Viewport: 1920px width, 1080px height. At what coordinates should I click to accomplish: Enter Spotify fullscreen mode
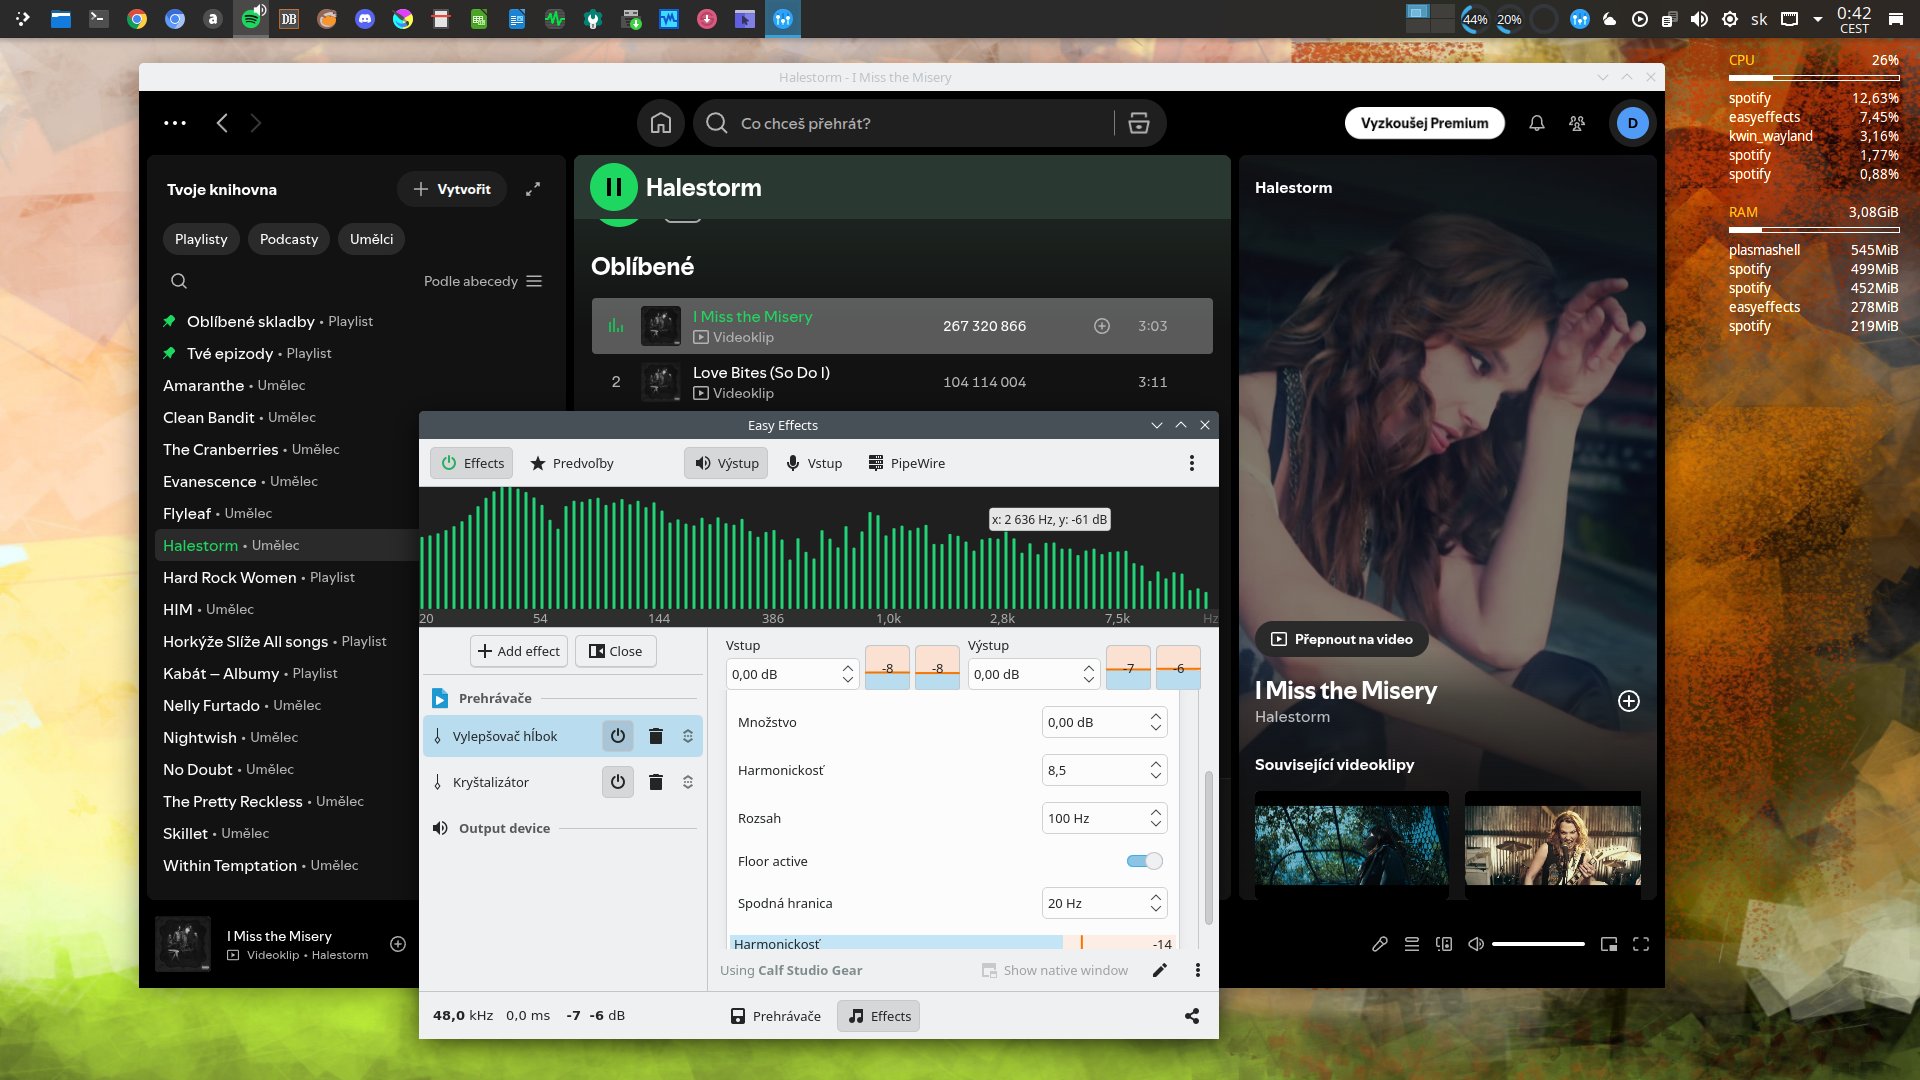tap(1641, 944)
